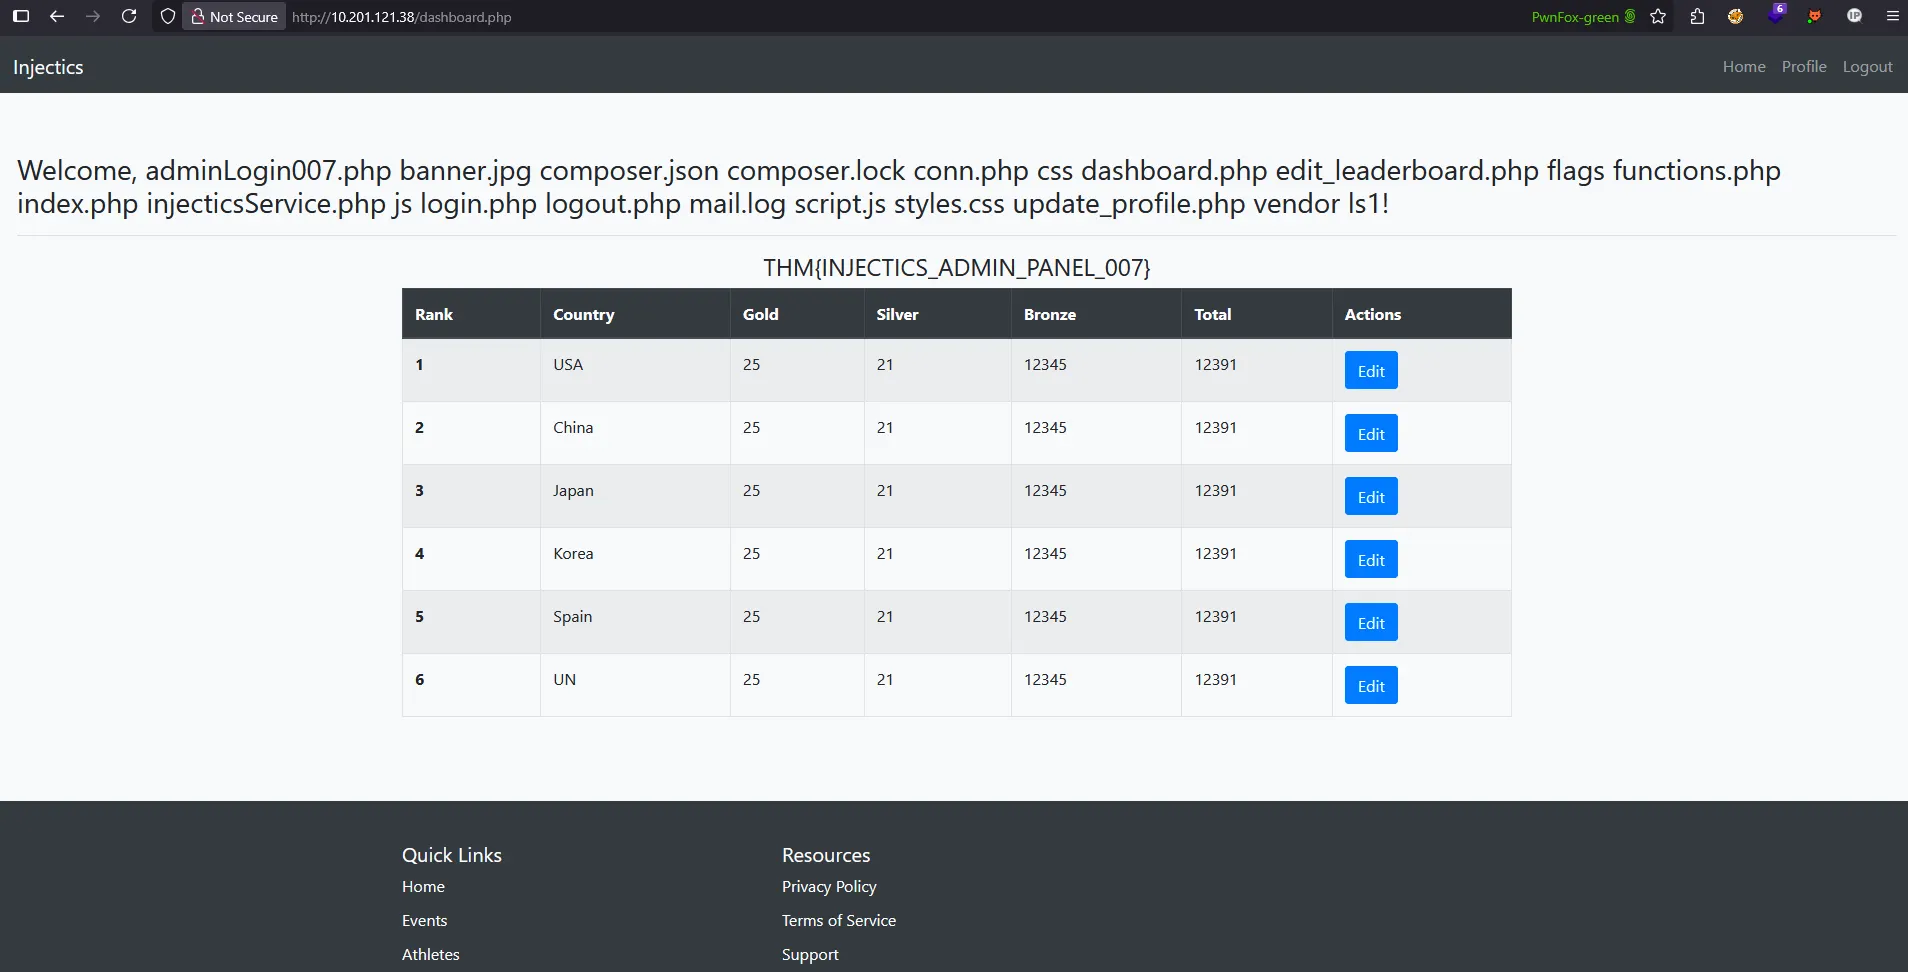Screen dimensions: 1908x972
Task: Click the Total value 12391 in UN row
Action: click(x=1216, y=679)
